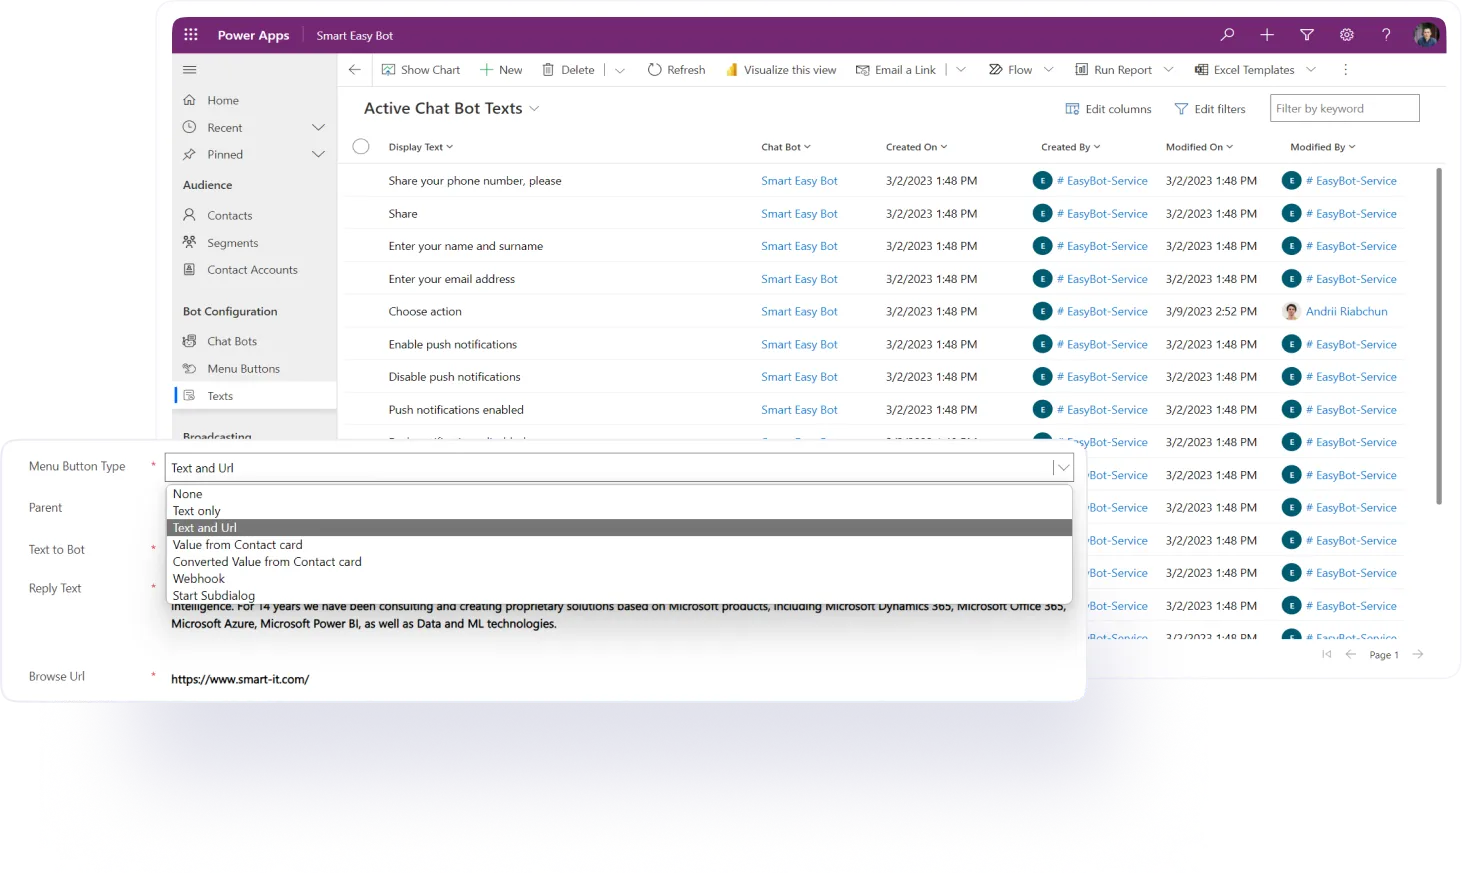Refresh the chat bot texts list
Image resolution: width=1462 pixels, height=874 pixels.
[x=676, y=70]
